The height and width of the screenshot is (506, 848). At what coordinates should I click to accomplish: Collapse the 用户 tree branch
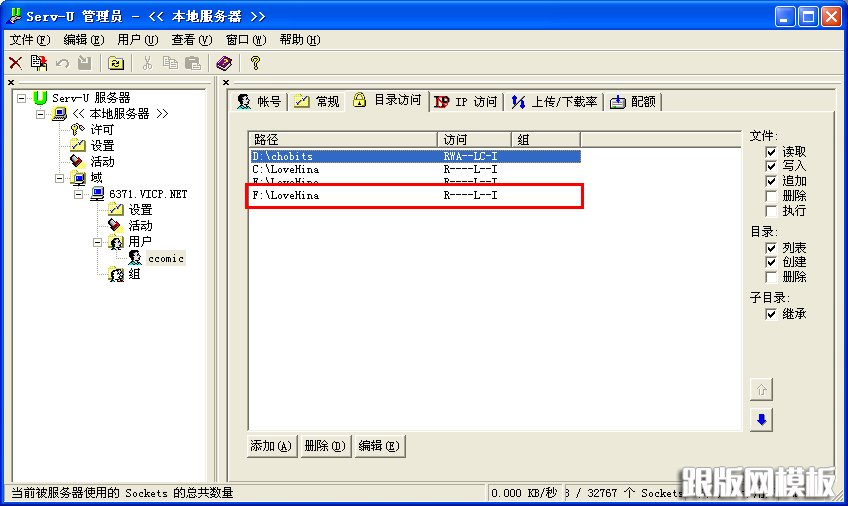[x=97, y=242]
